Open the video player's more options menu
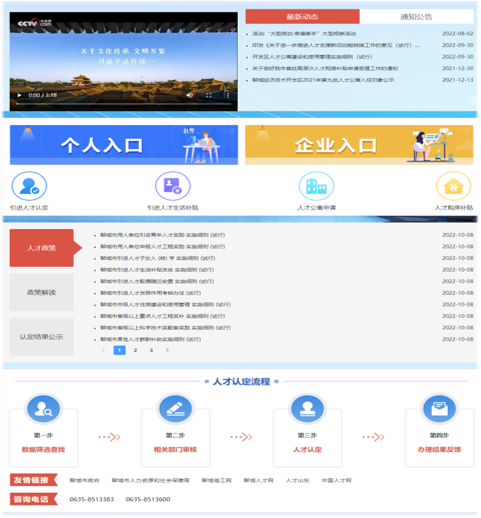The height and width of the screenshot is (518, 481). tap(228, 95)
